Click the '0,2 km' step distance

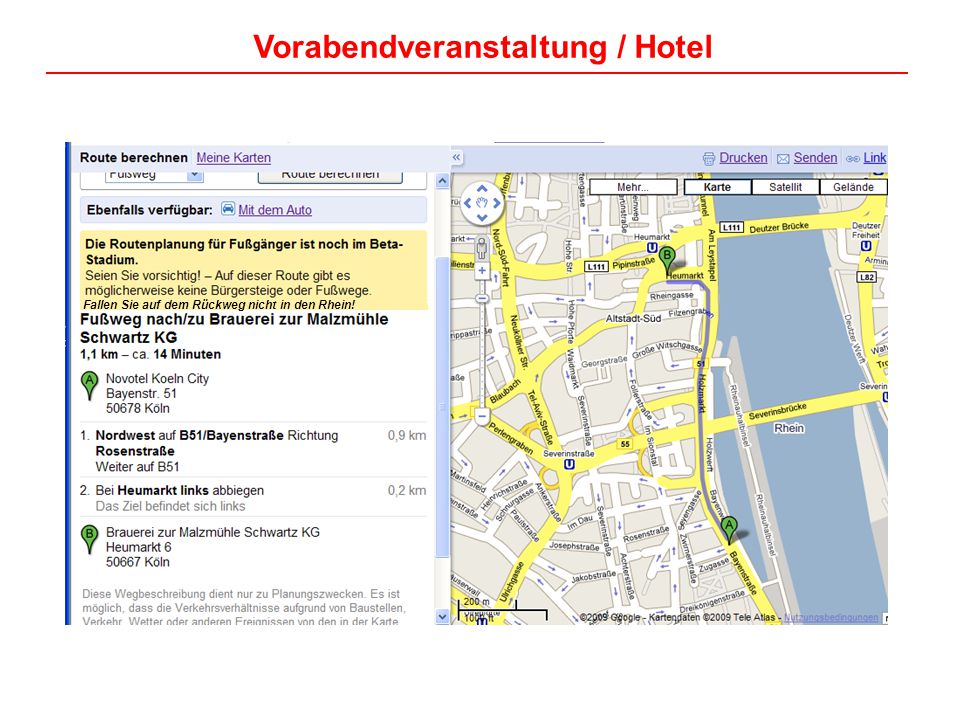pyautogui.click(x=407, y=490)
